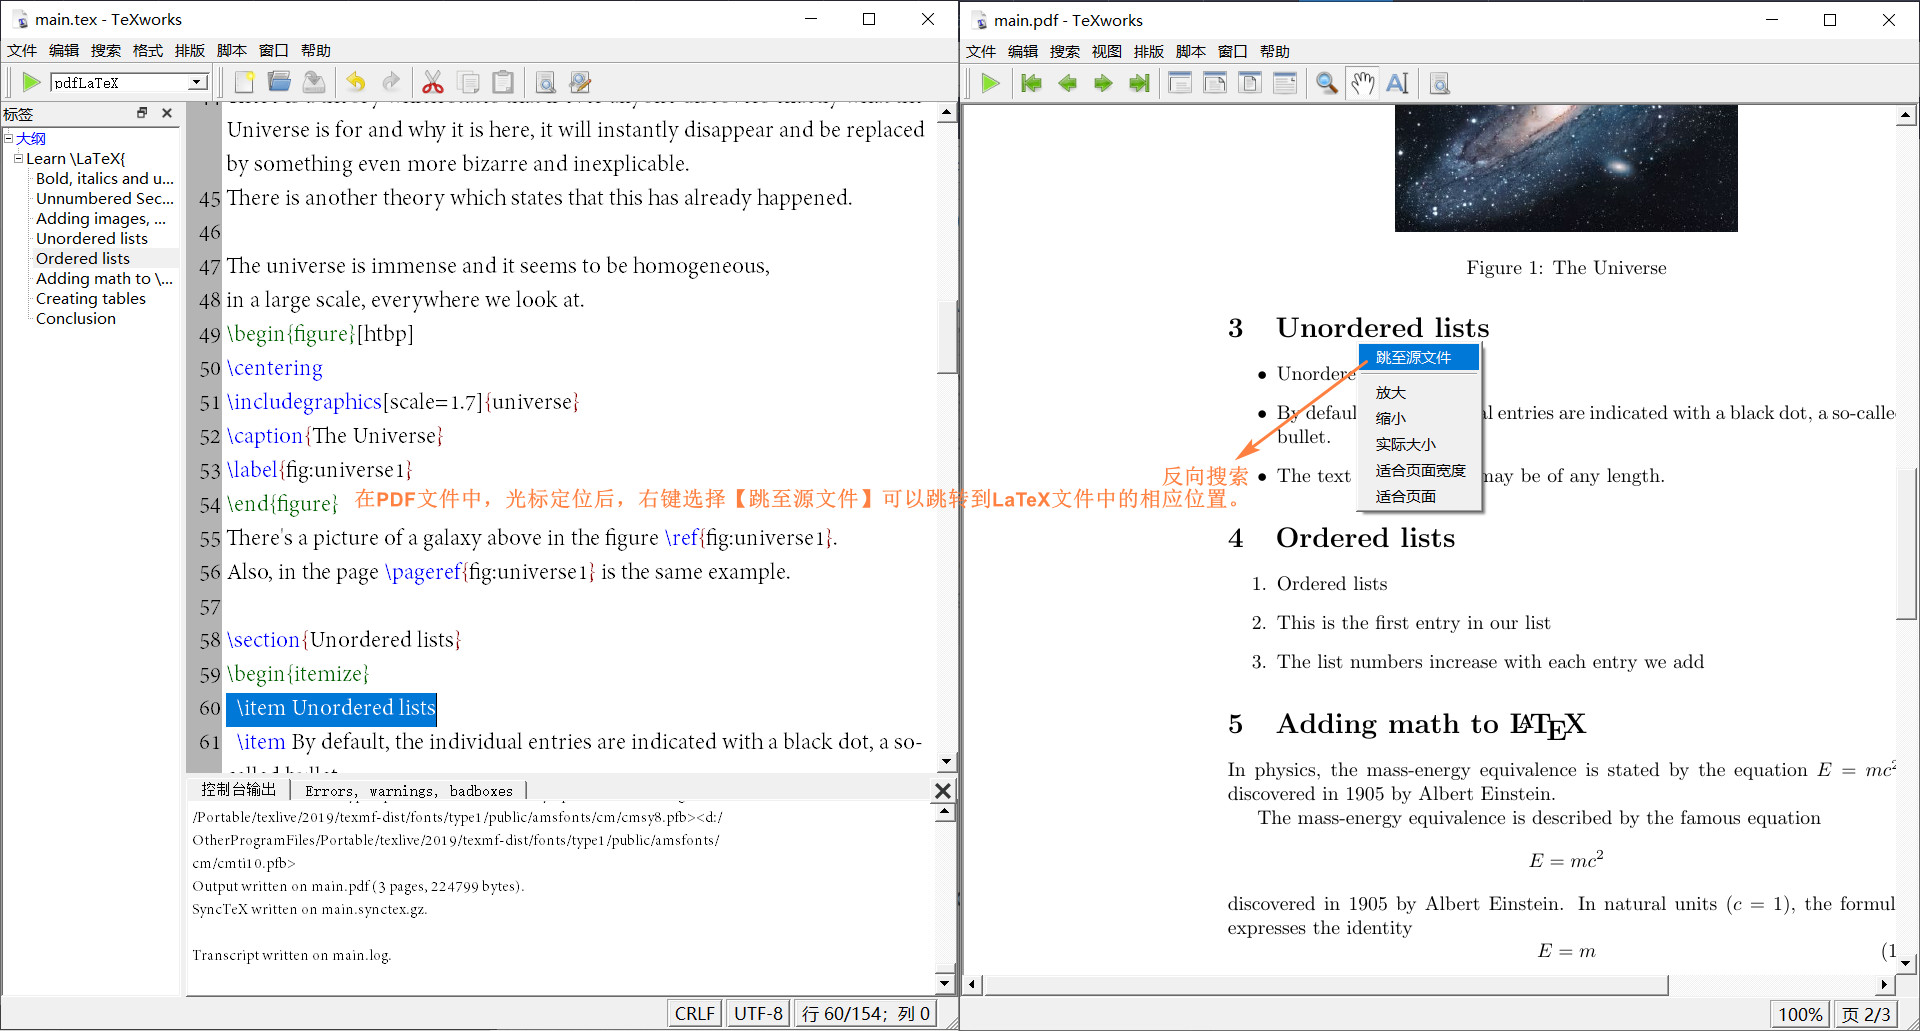Click the 100% zoom level control
Screen dimensions: 1920x1031
coord(1799,1013)
